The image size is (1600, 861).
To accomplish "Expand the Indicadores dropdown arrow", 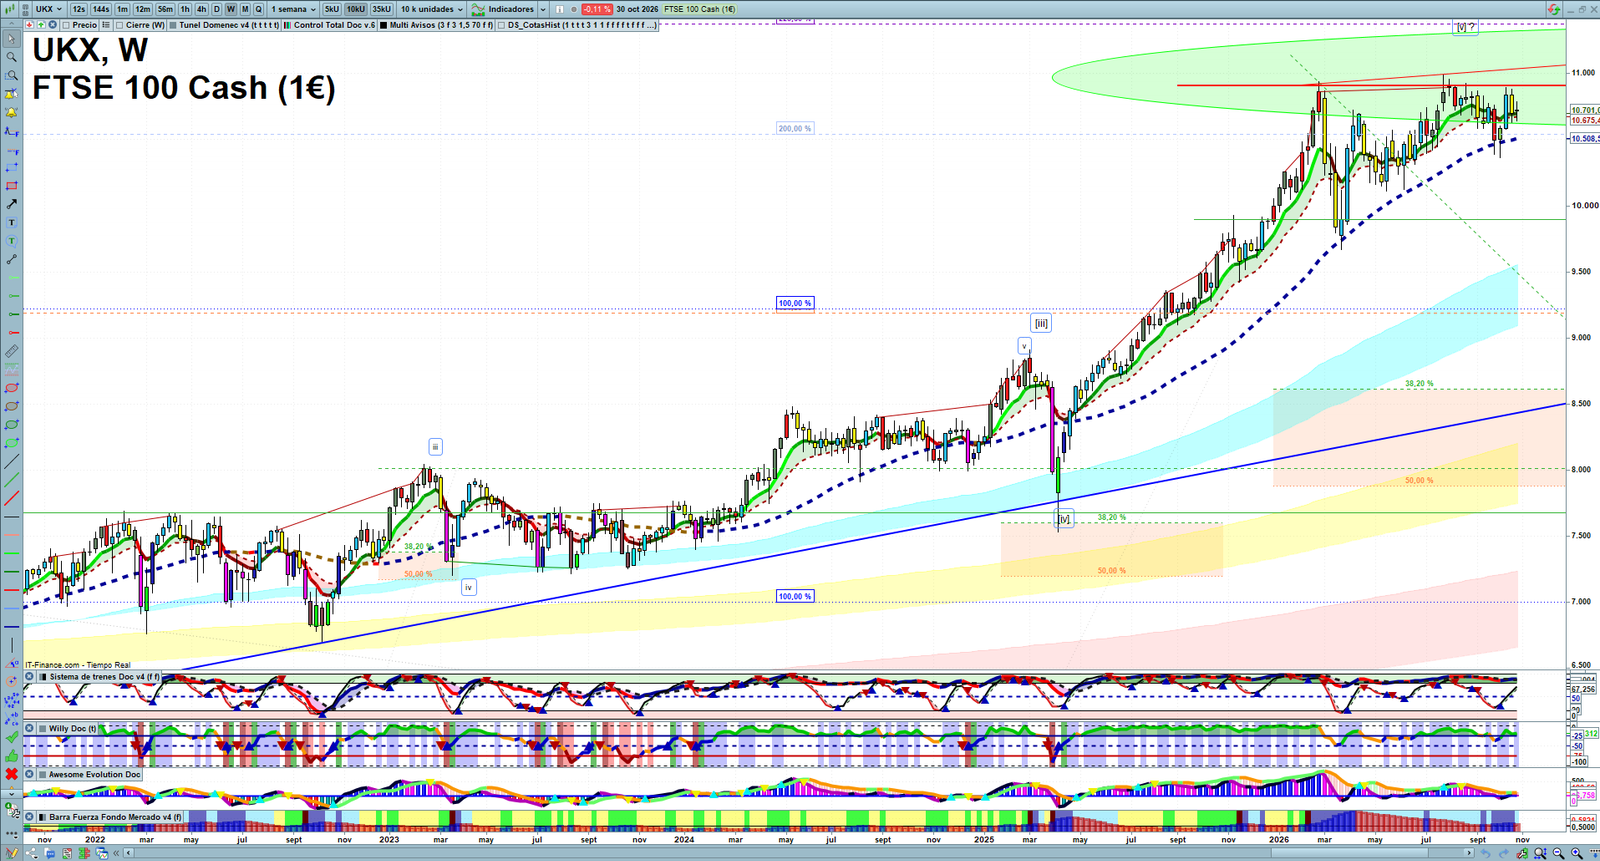I will 543,9.
